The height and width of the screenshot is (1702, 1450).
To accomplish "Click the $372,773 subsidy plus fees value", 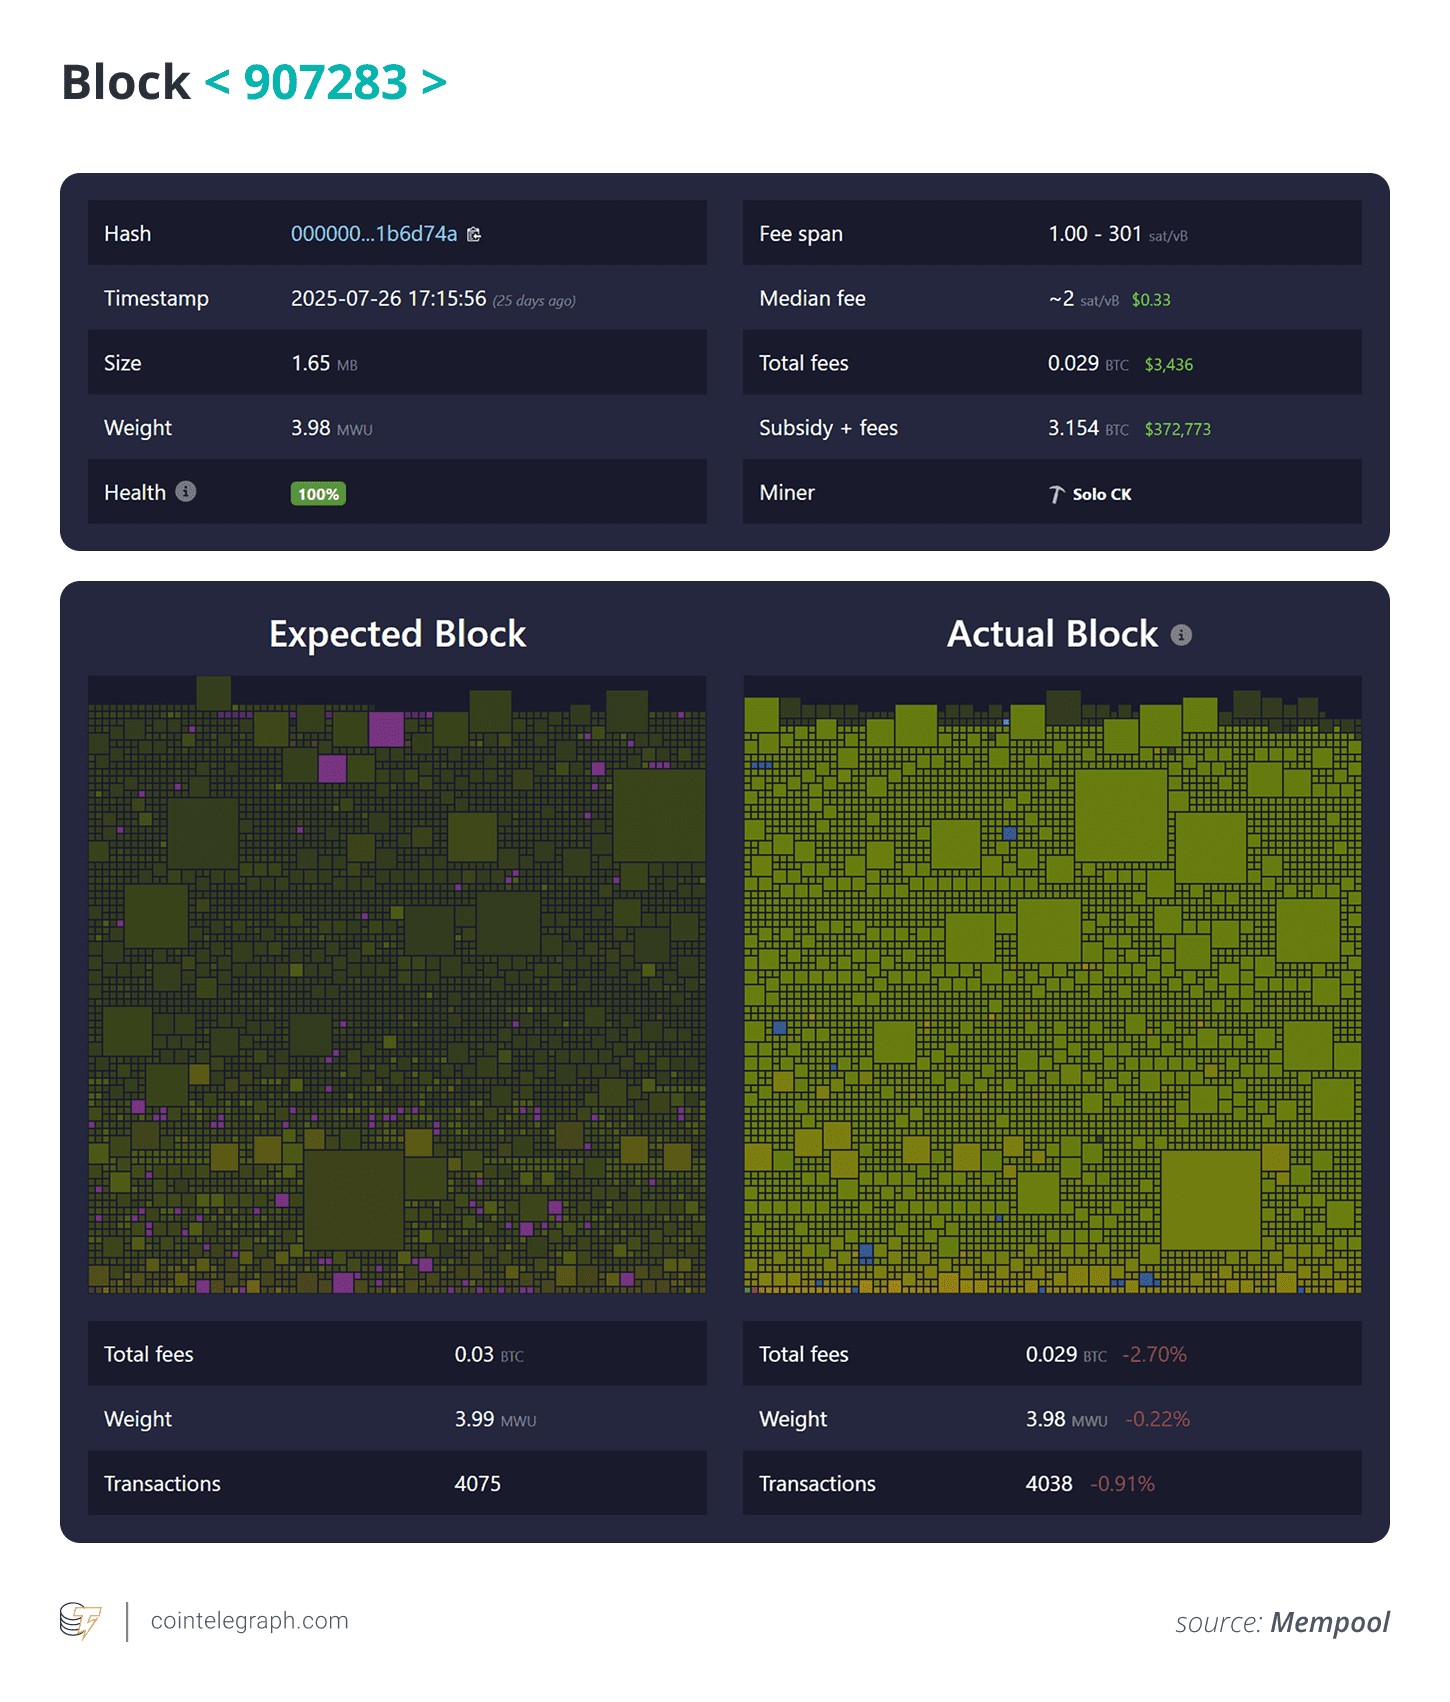I will click(x=1177, y=429).
